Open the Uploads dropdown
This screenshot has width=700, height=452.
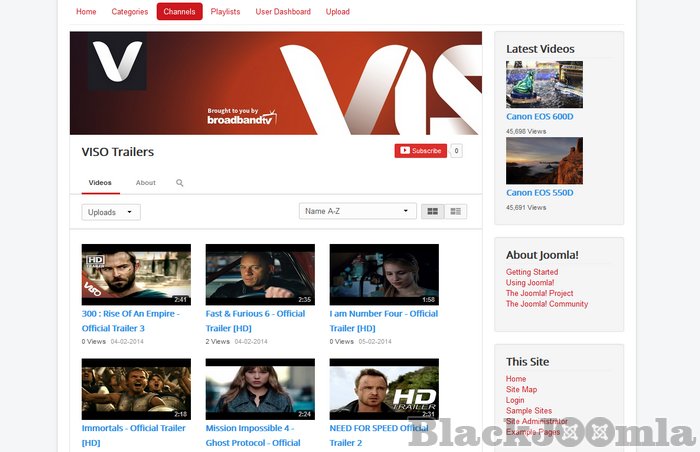coord(111,212)
